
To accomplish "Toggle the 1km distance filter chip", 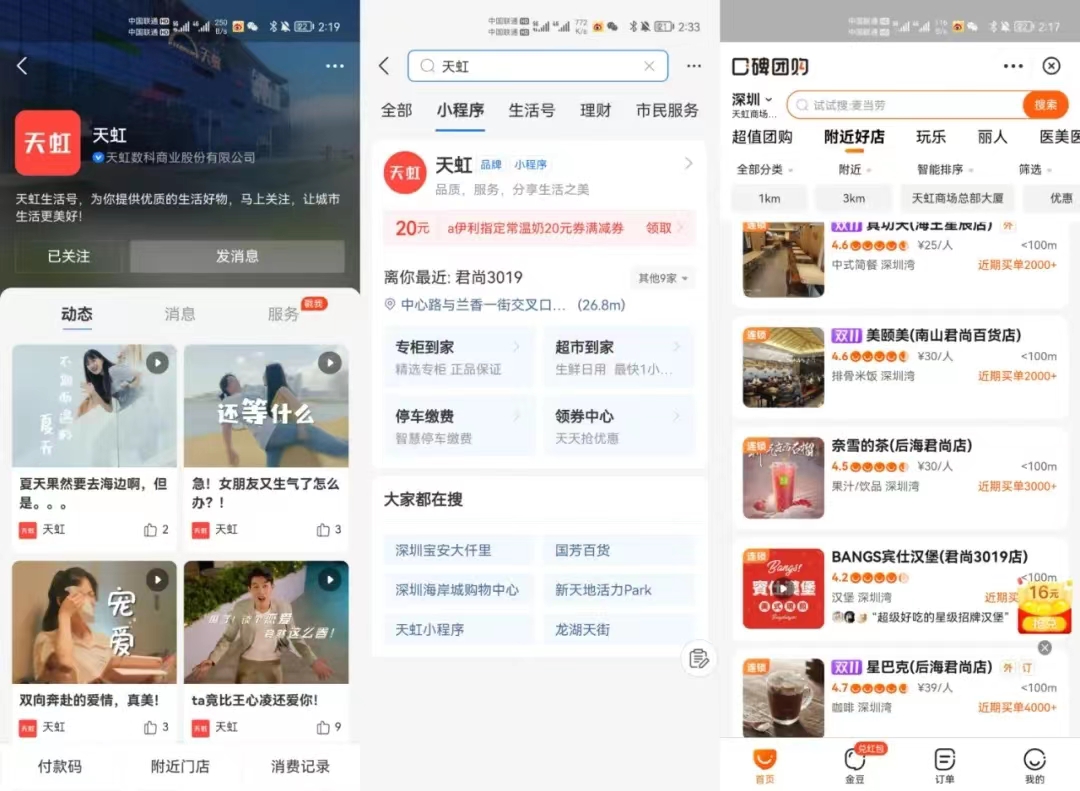I will [769, 198].
